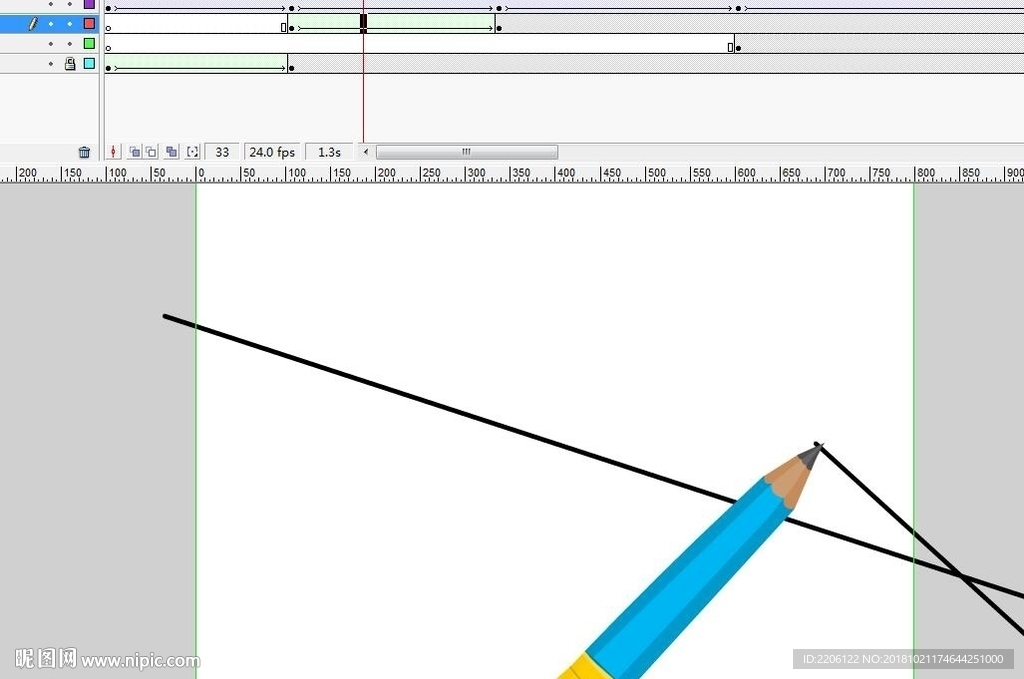Click the pencil icon on the red layer

click(x=33, y=24)
